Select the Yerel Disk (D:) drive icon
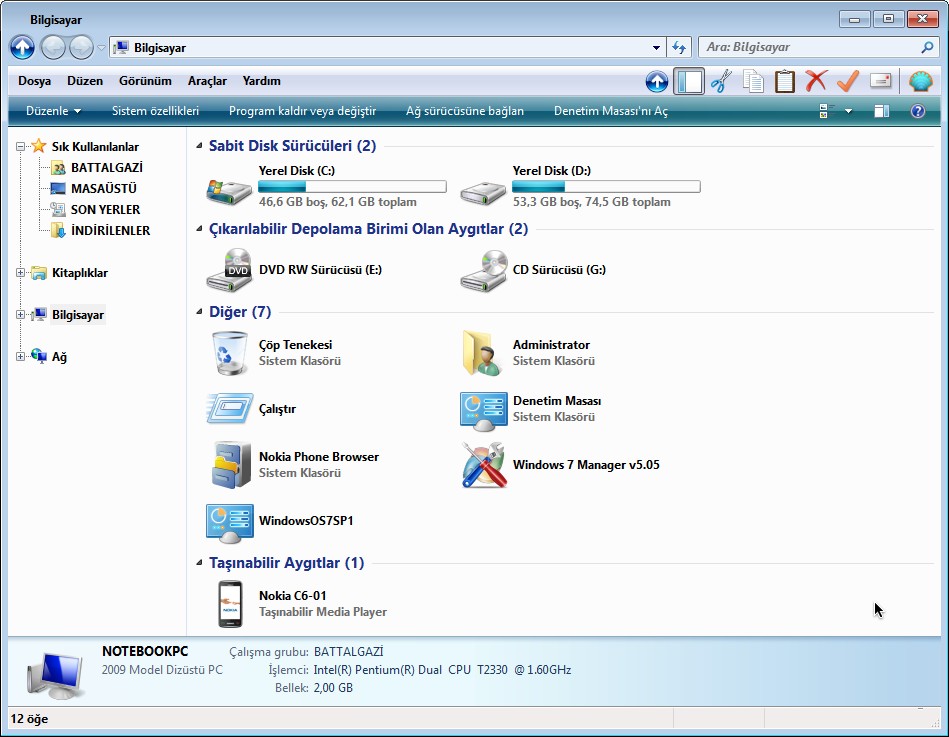 point(483,192)
